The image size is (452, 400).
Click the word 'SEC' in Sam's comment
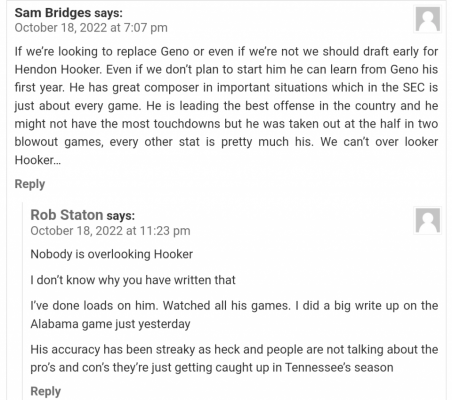(414, 88)
